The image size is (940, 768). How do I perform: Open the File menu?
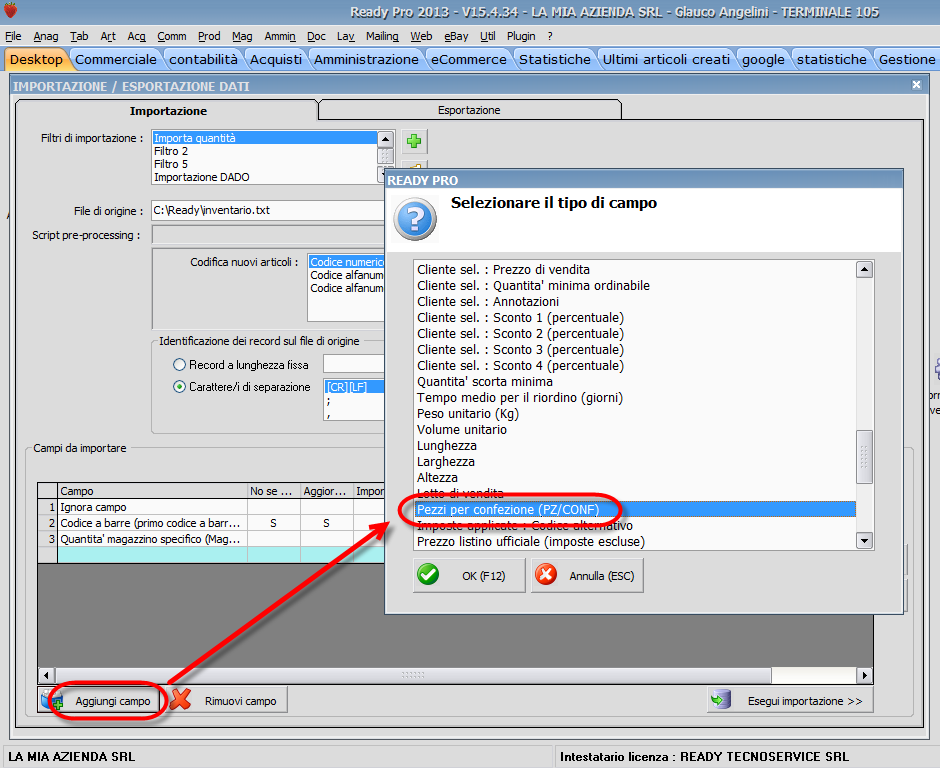point(13,36)
